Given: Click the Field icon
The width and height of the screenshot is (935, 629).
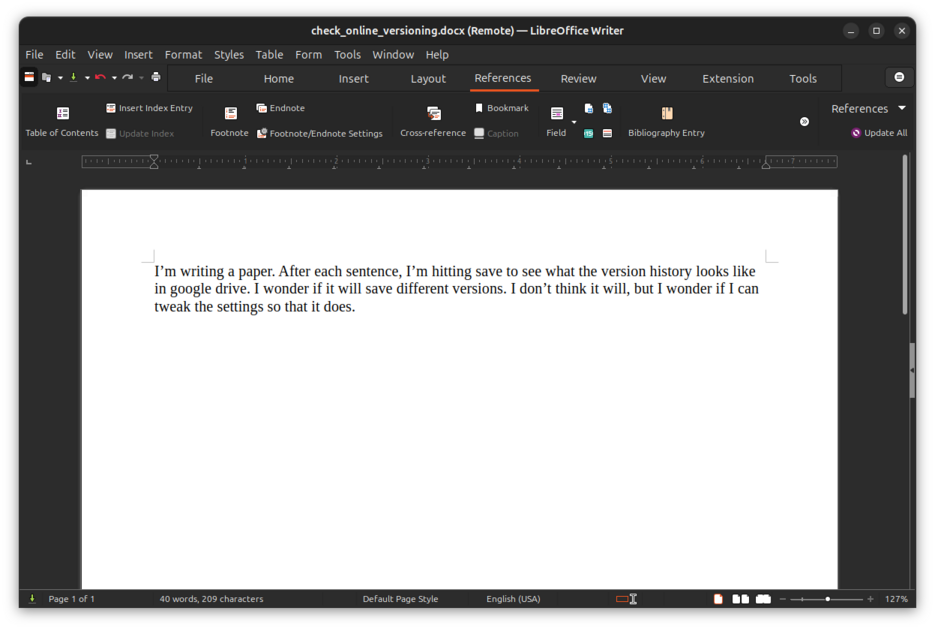Looking at the screenshot, I should (x=557, y=113).
